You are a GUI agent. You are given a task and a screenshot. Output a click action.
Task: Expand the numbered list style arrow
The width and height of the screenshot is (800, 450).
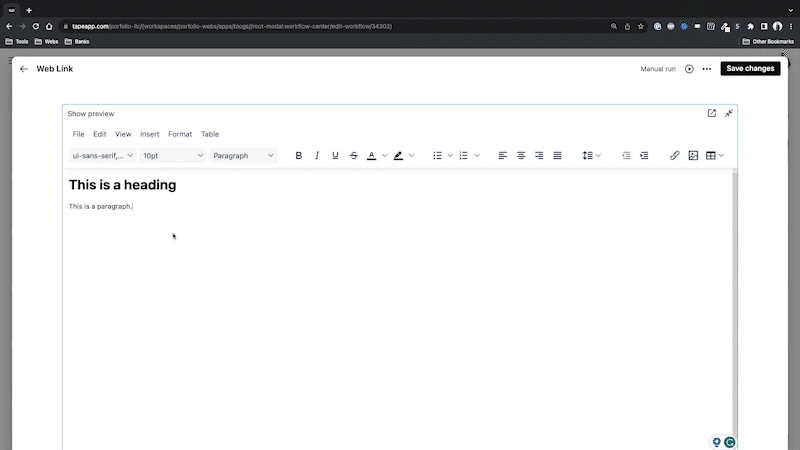[x=477, y=156]
